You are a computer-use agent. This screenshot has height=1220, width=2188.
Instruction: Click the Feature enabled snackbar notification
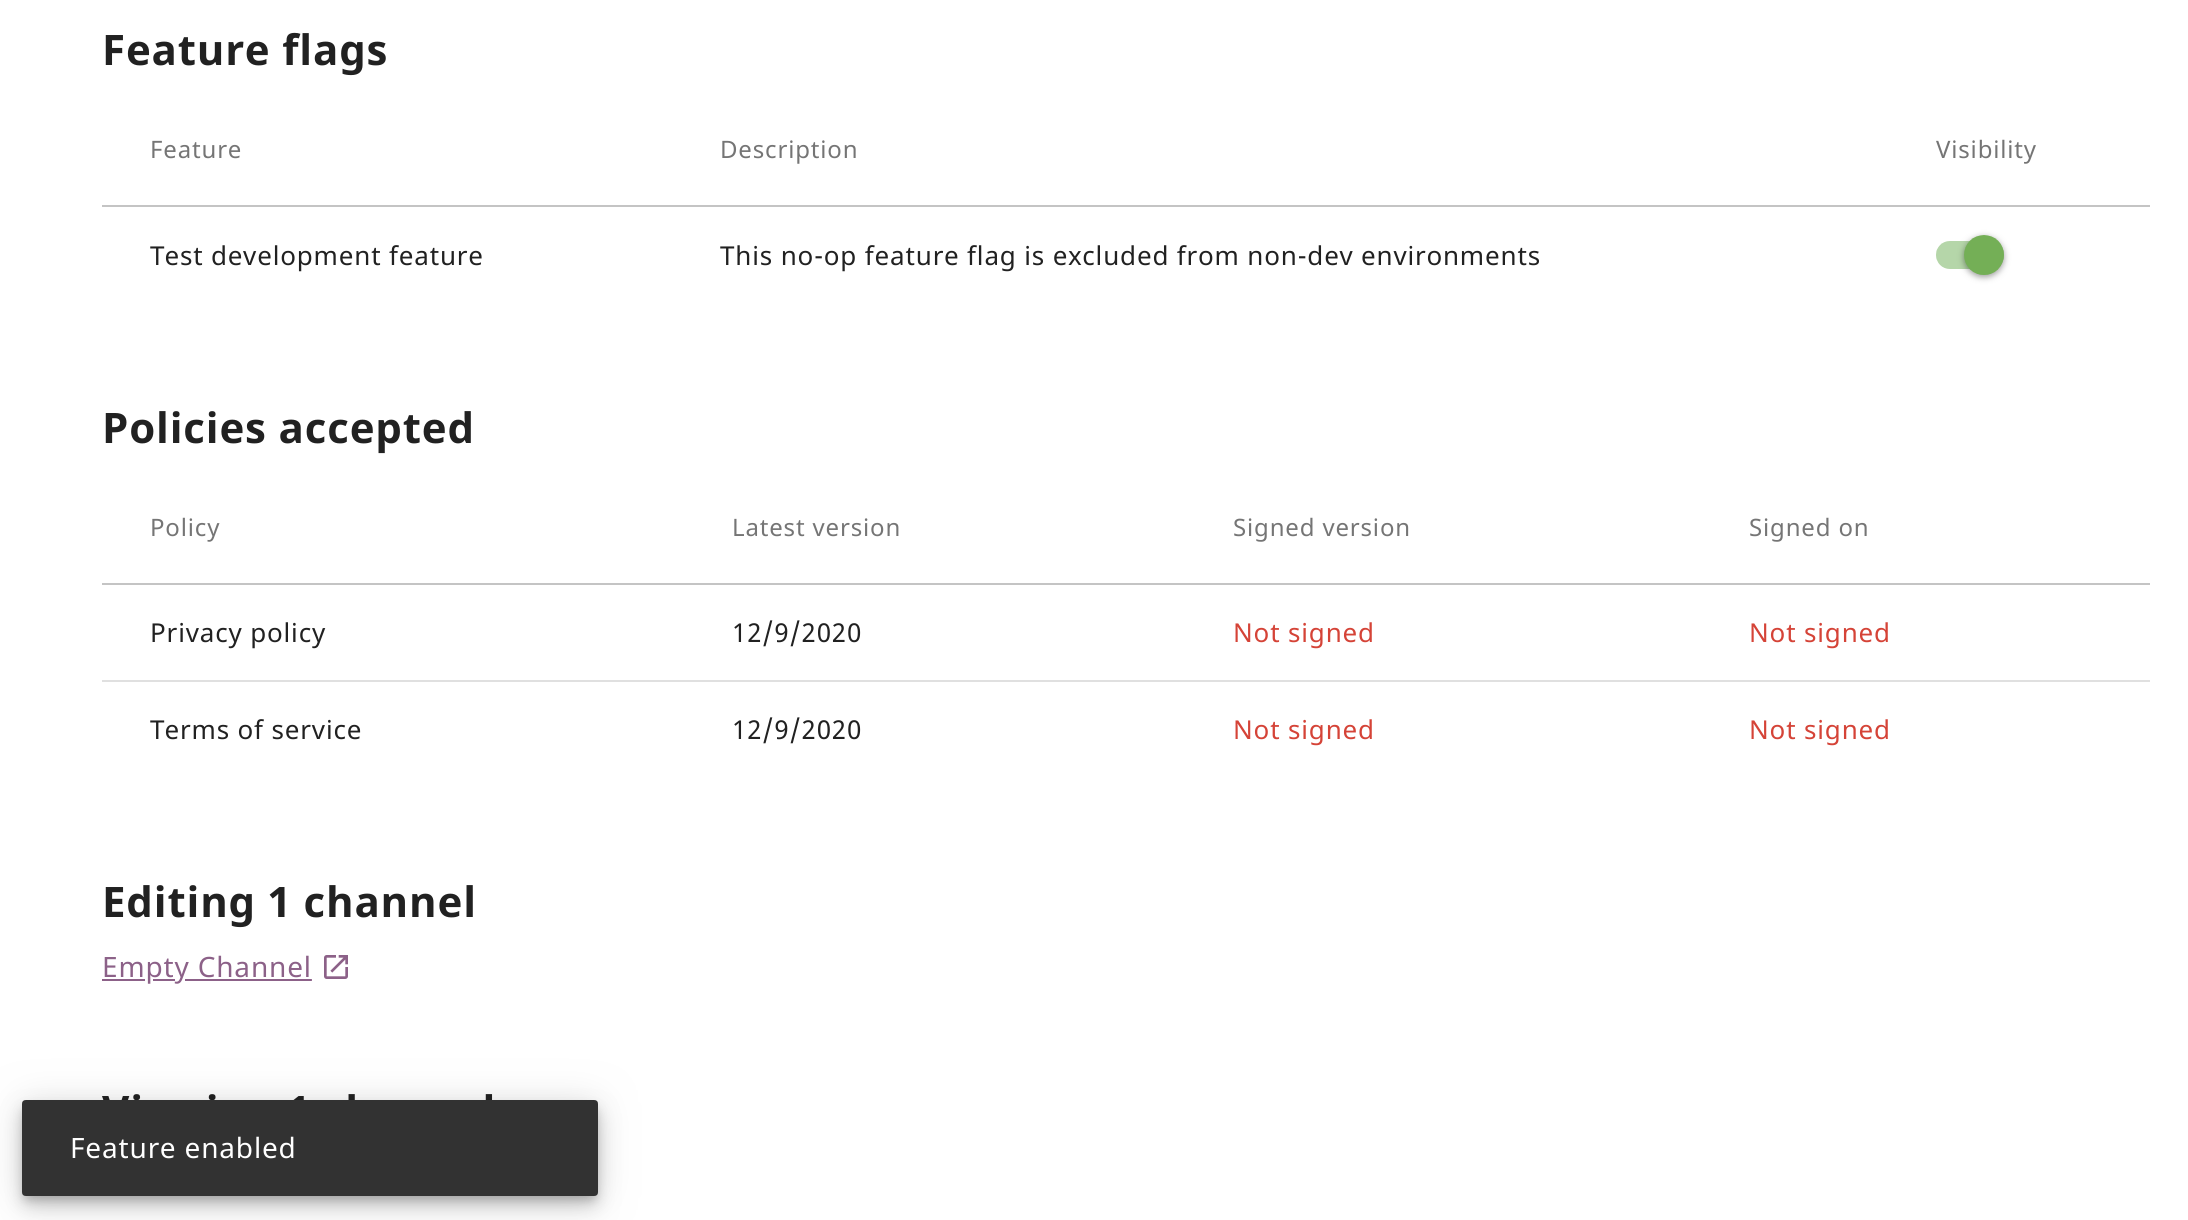click(x=309, y=1148)
